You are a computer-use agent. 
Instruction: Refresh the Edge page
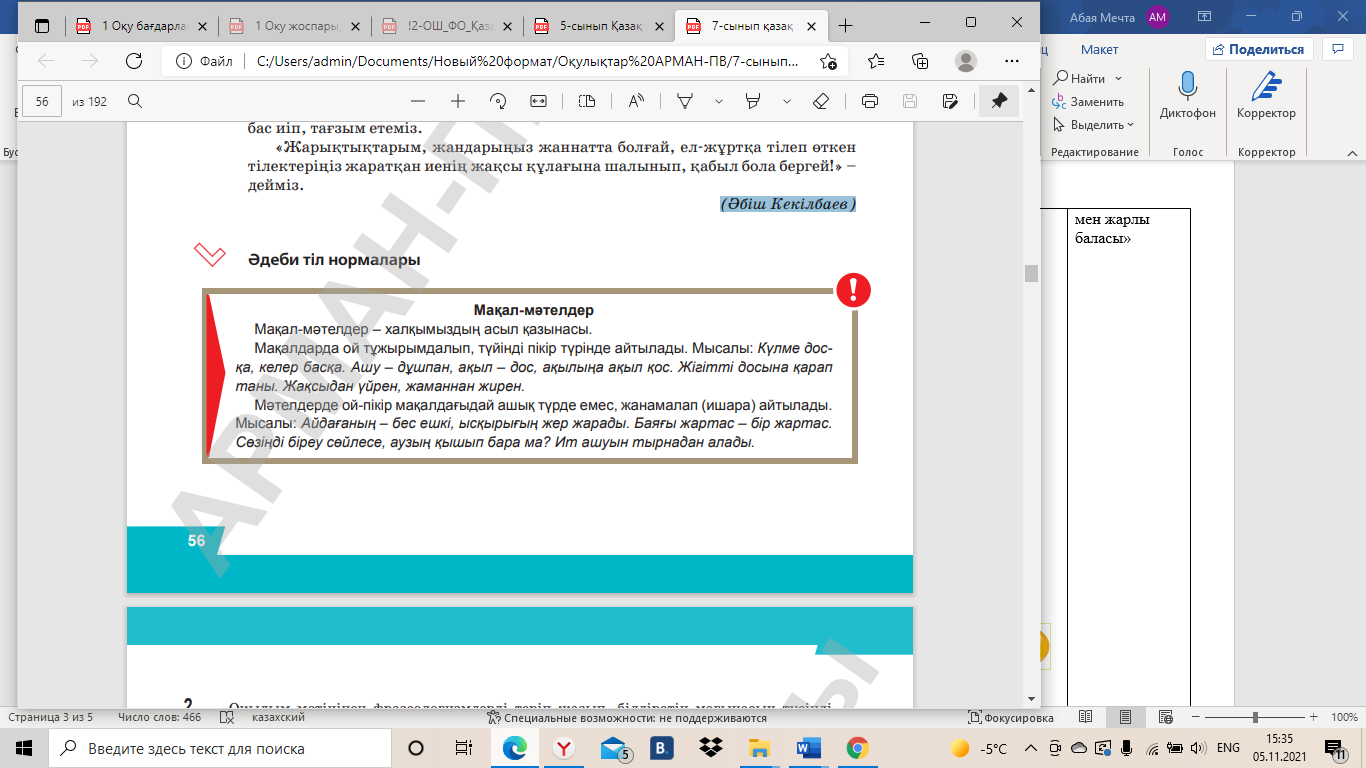click(134, 61)
